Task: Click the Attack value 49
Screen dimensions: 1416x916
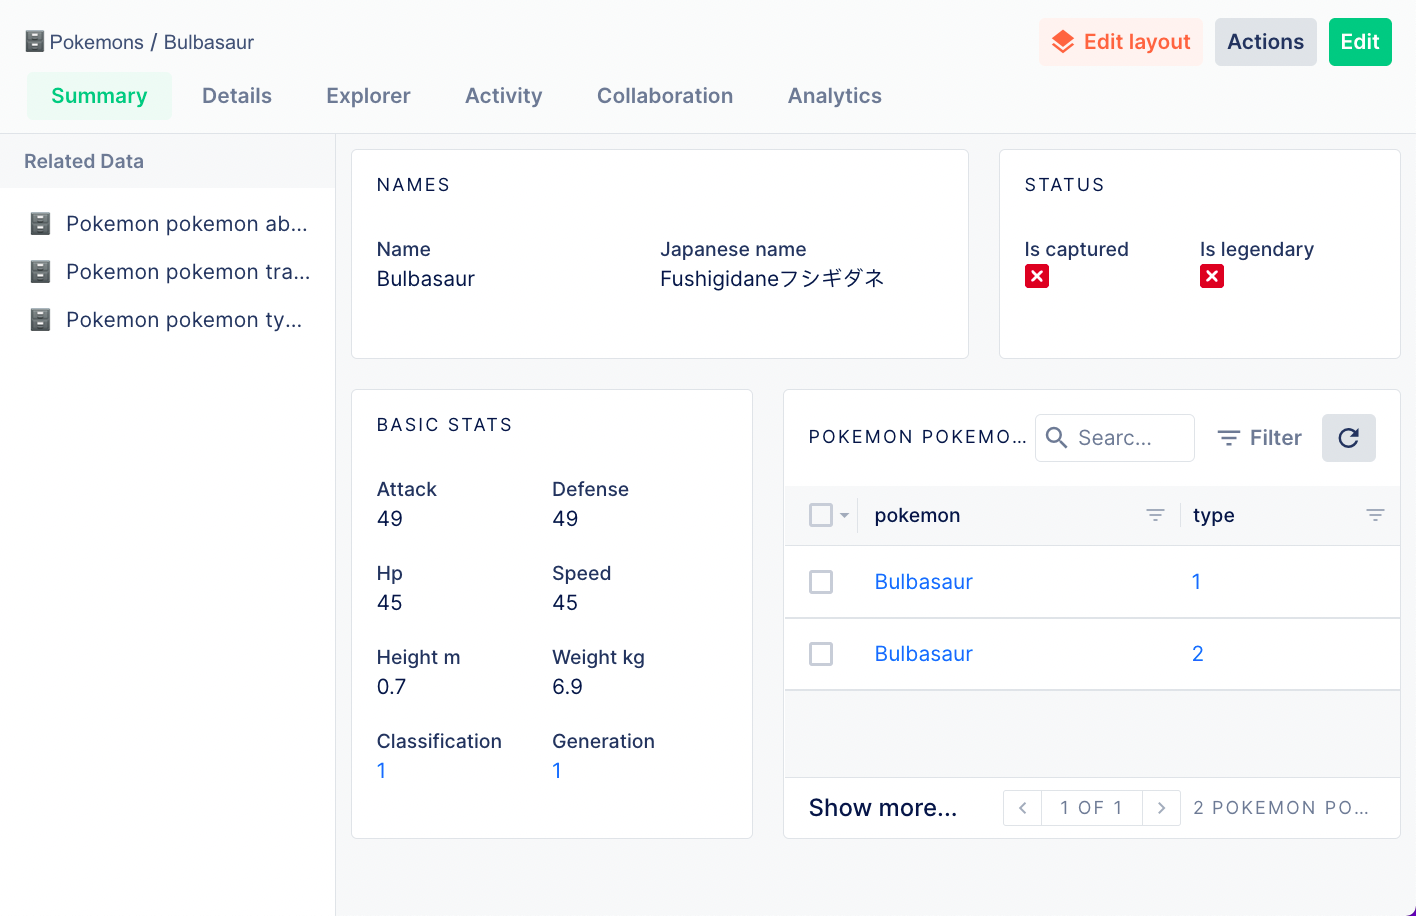Action: 390,519
